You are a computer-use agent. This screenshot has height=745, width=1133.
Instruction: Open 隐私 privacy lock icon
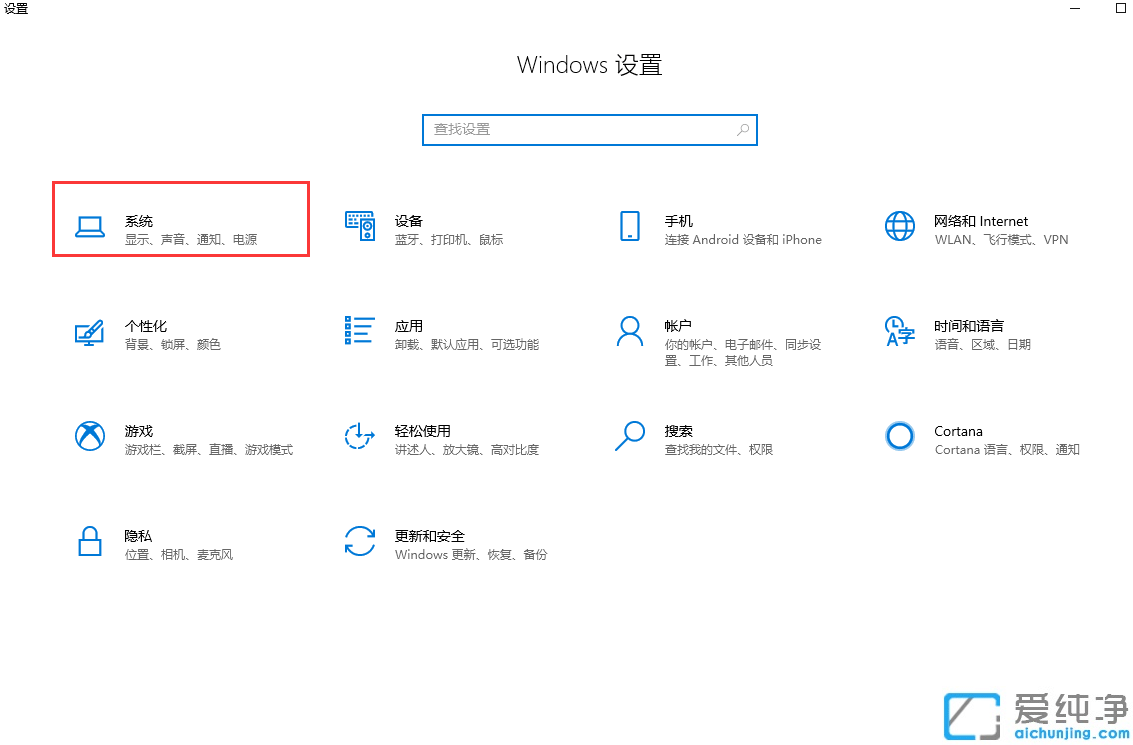coord(89,543)
